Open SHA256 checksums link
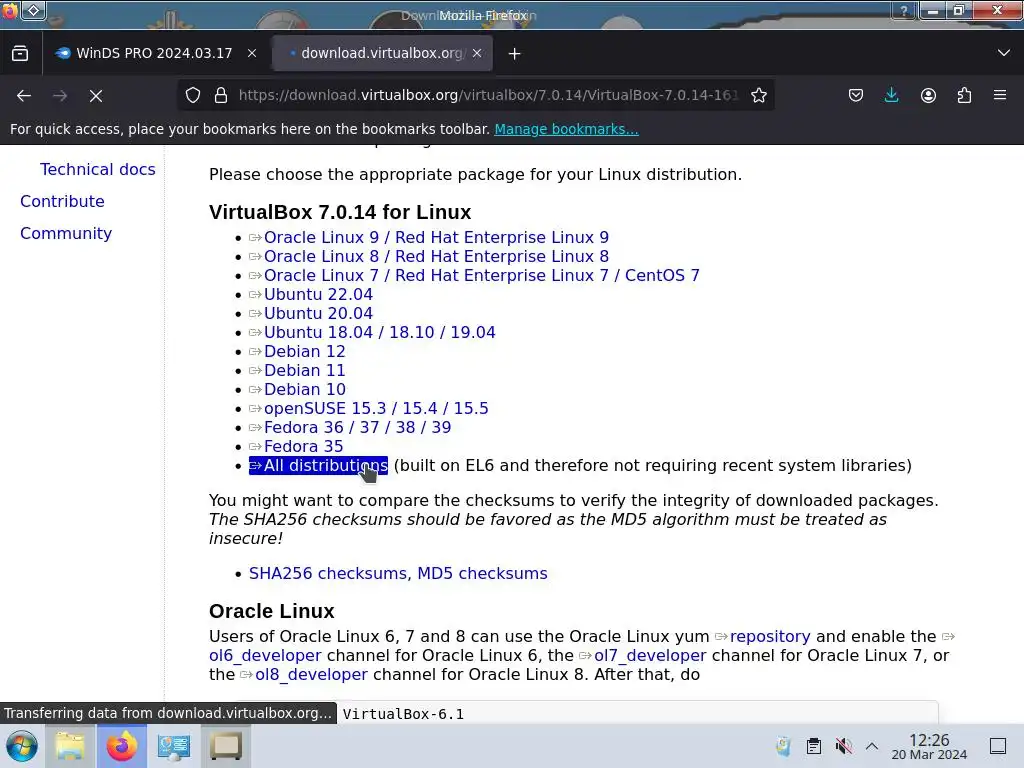The width and height of the screenshot is (1024, 768). tap(328, 573)
